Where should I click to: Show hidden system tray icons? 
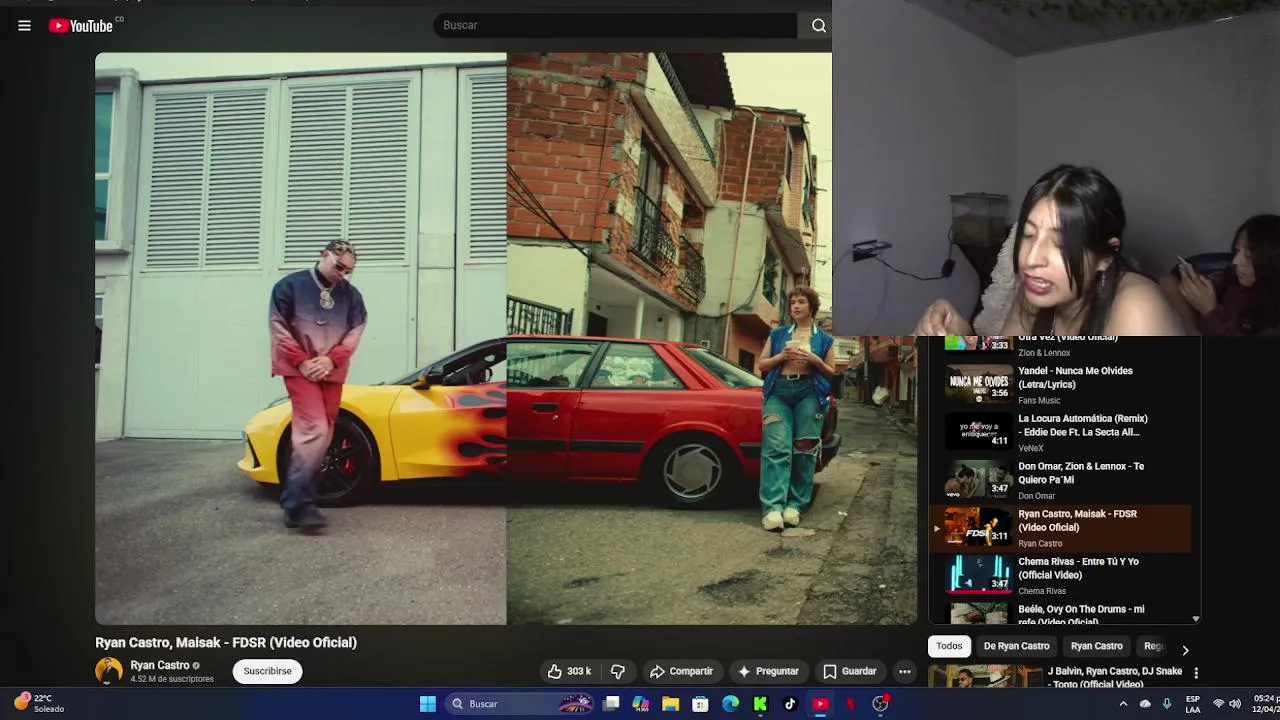click(x=1123, y=704)
